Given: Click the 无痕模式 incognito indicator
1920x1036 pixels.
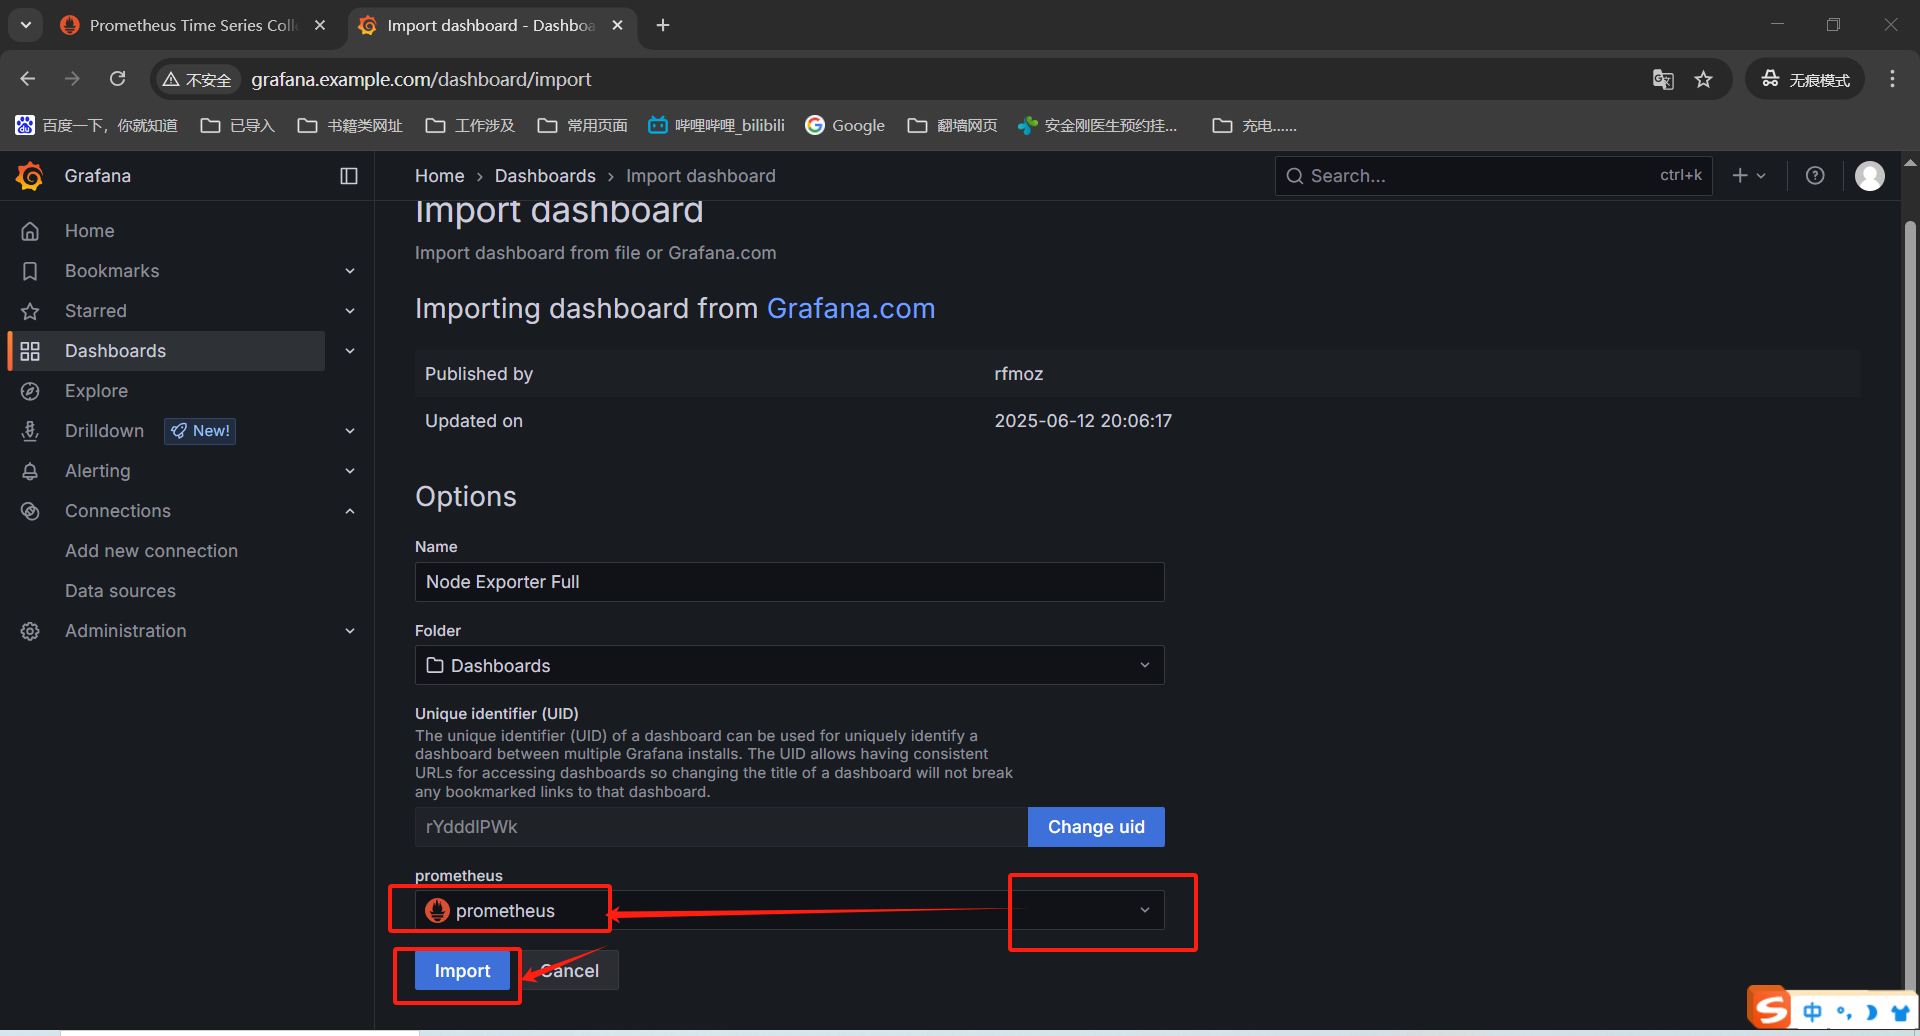Looking at the screenshot, I should (1805, 79).
